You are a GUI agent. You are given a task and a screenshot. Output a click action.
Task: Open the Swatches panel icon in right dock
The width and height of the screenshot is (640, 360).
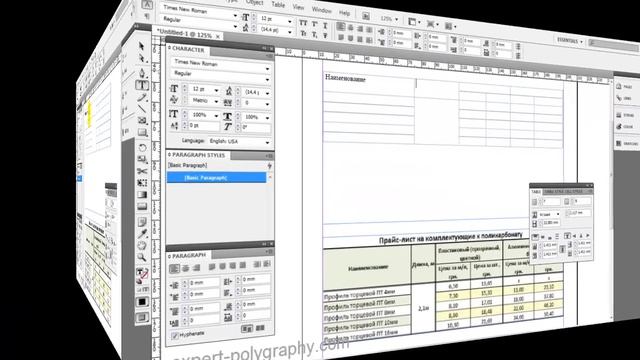[x=619, y=143]
